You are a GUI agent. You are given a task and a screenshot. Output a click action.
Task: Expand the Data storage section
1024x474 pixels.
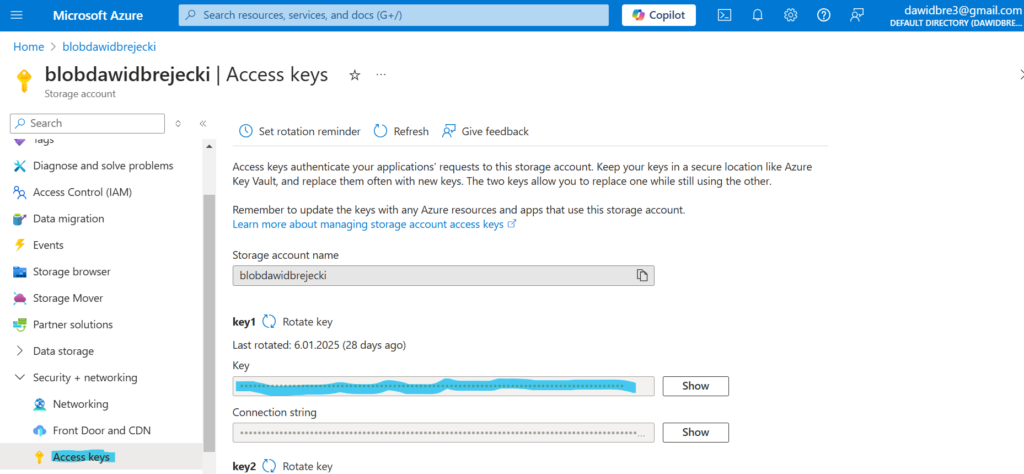[x=20, y=351]
